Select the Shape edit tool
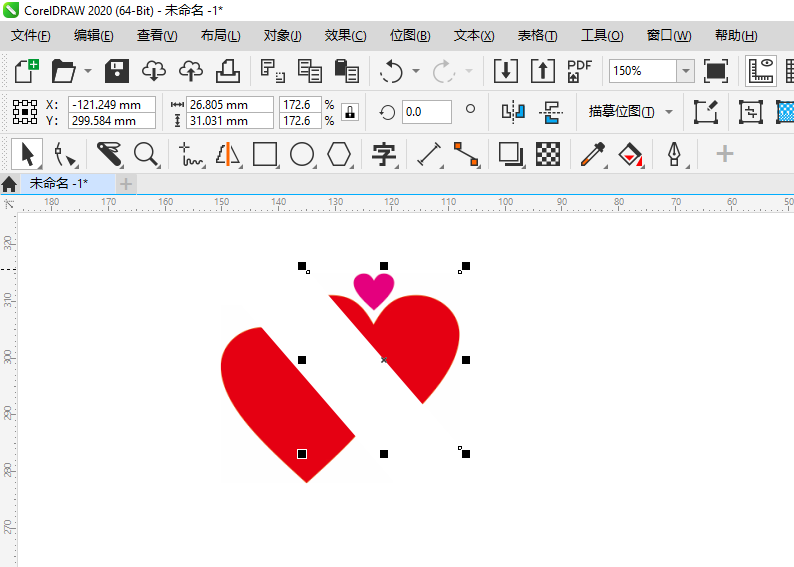Viewport: 794px width, 567px height. 65,154
